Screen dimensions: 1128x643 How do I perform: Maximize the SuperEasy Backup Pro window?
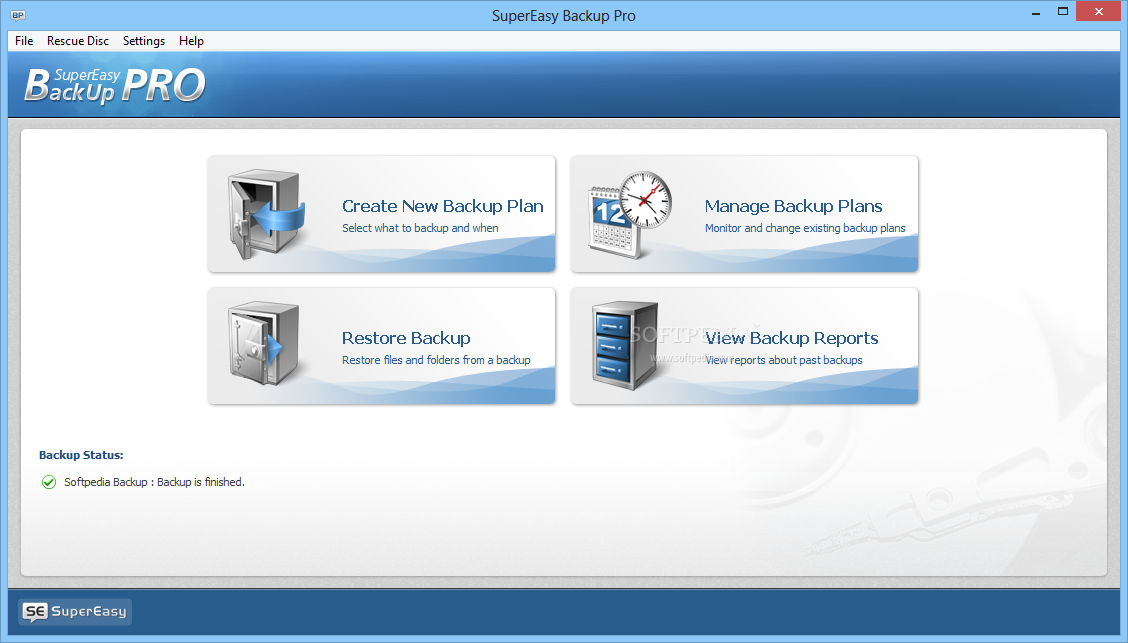(1063, 12)
